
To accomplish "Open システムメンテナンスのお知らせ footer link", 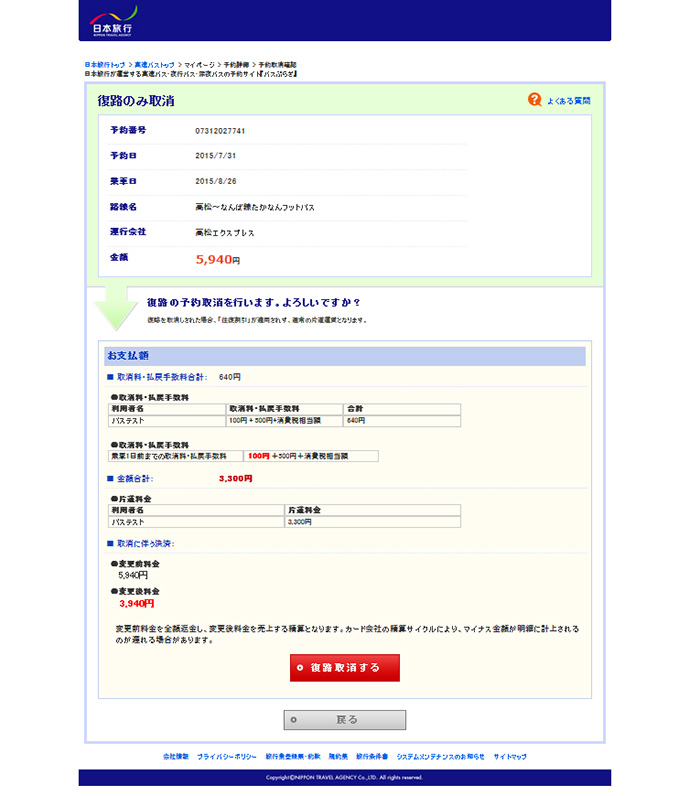I will coord(441,757).
